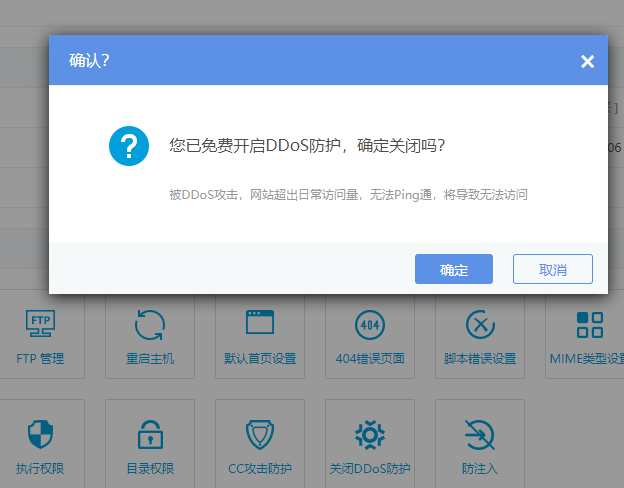
Task: Select the CC攻击防护 shield icon
Action: [260, 434]
